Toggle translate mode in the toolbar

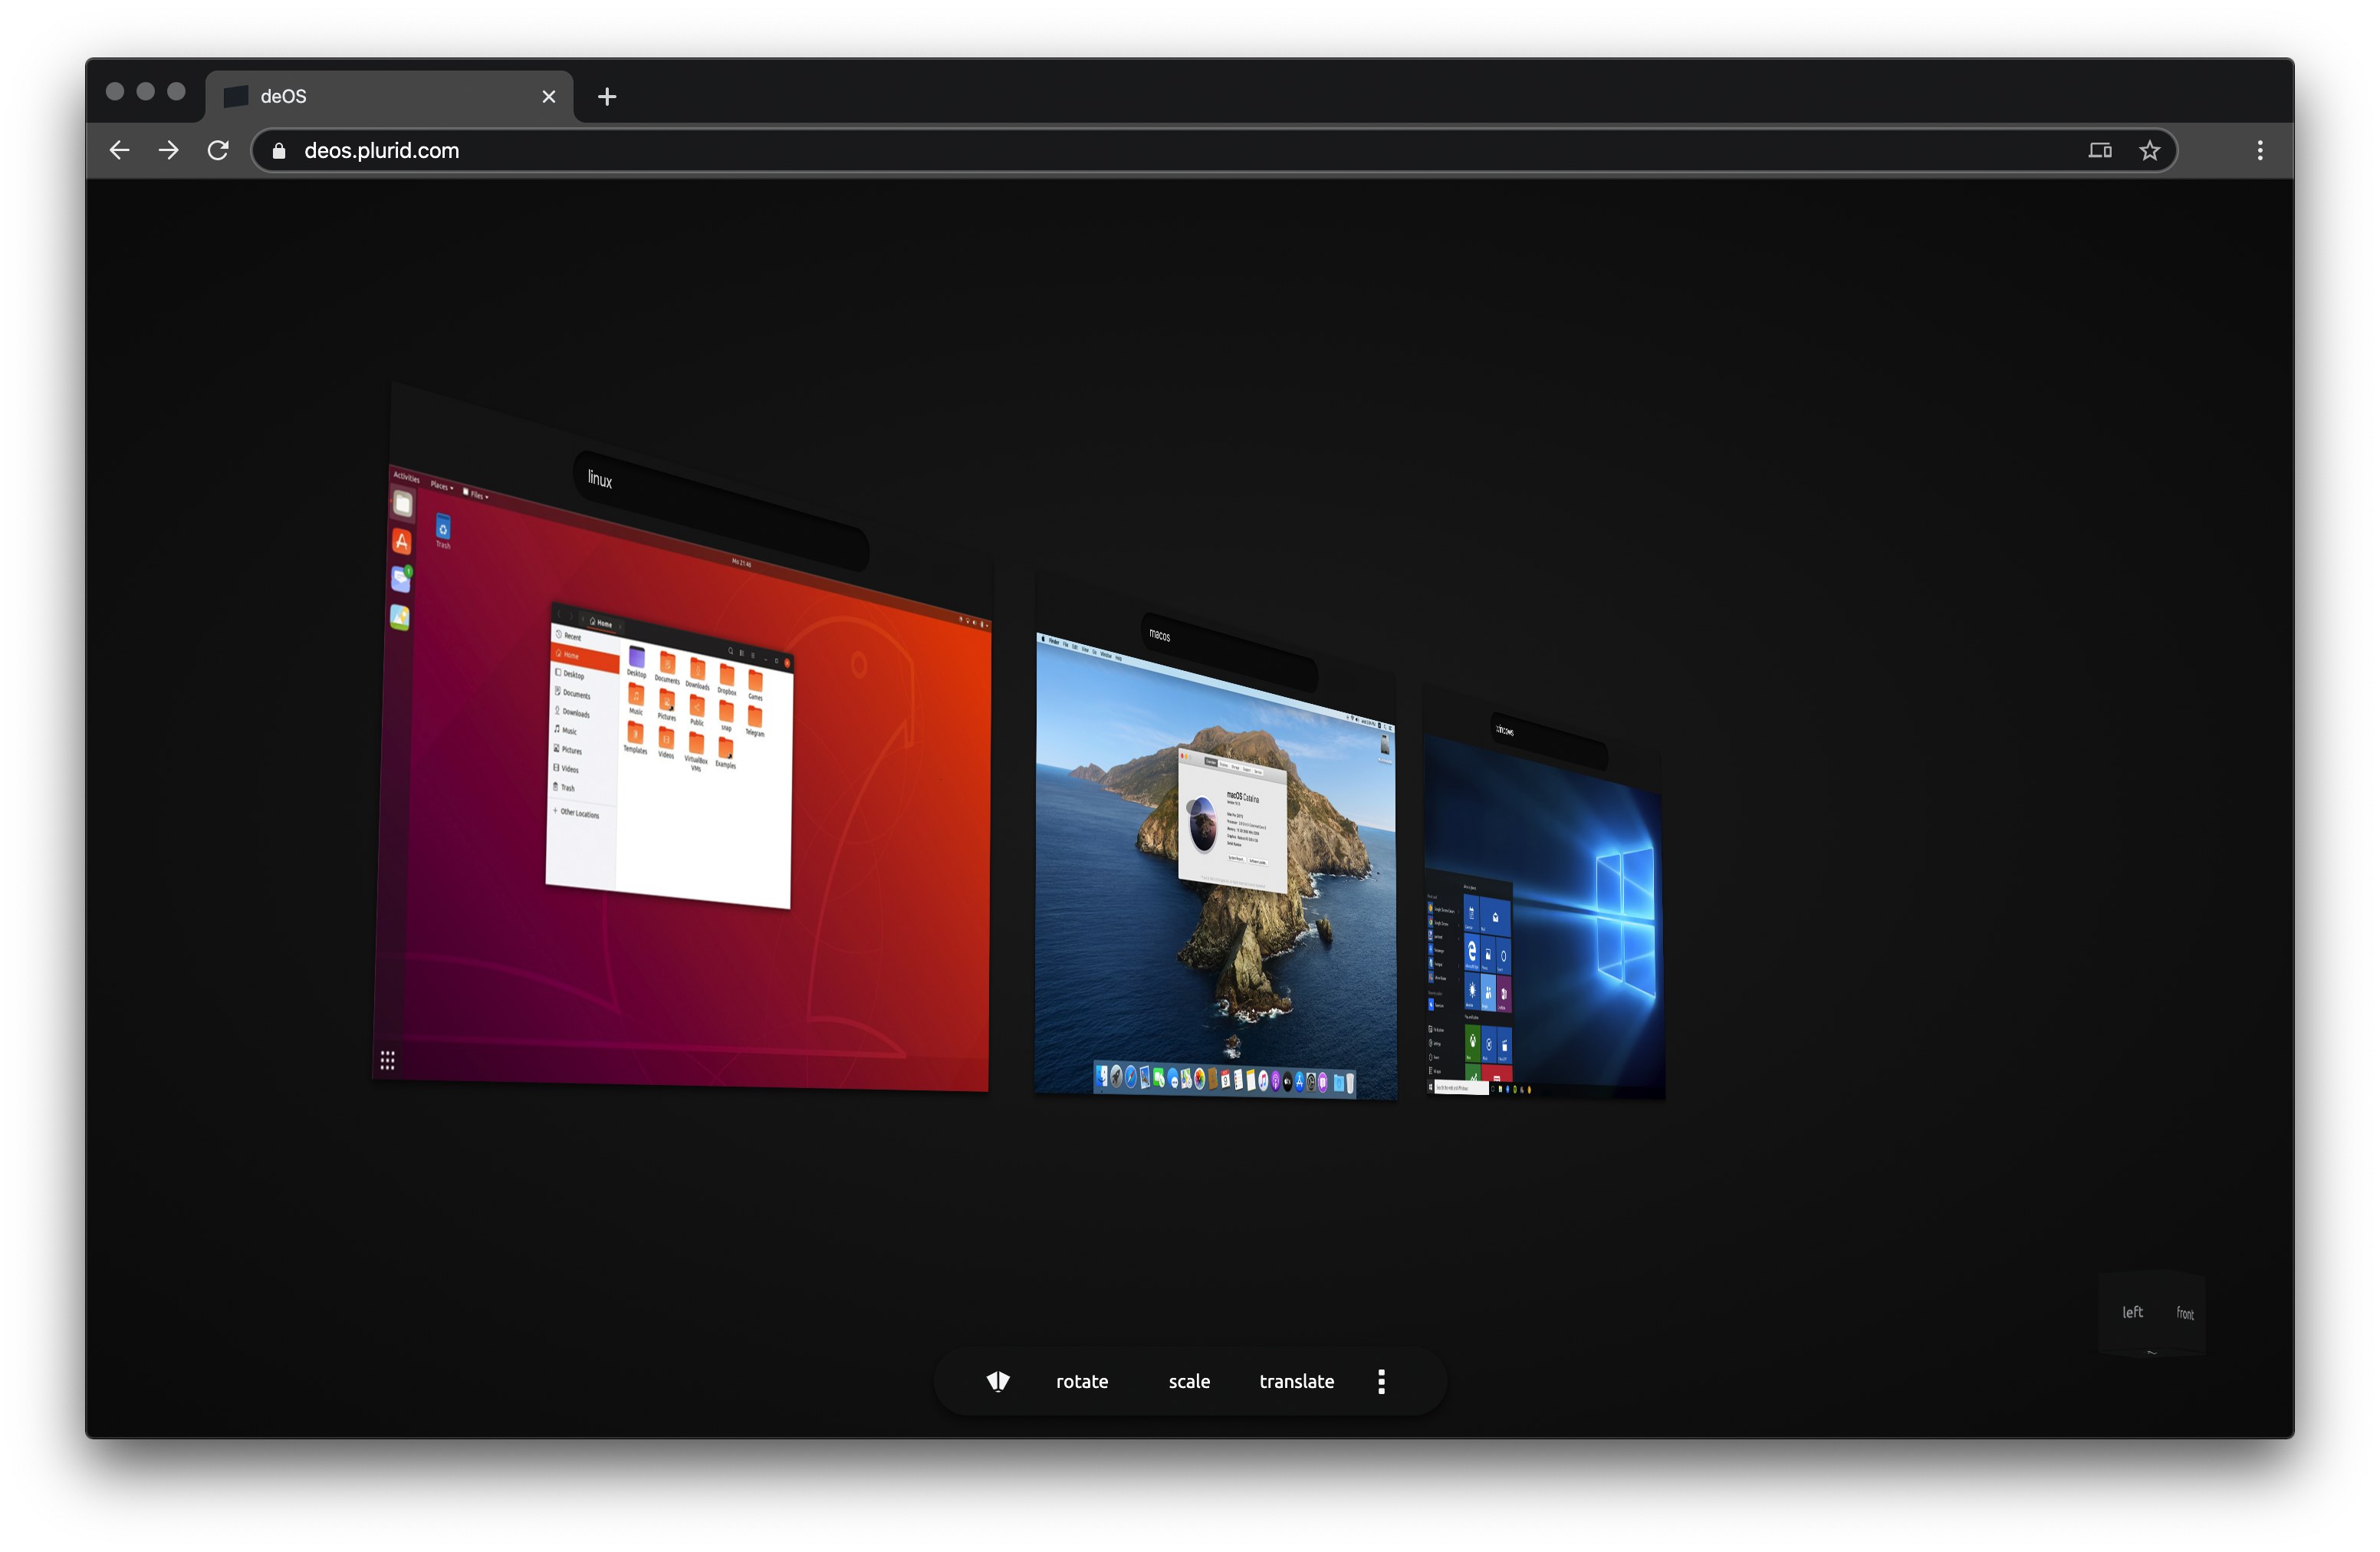click(x=1296, y=1381)
